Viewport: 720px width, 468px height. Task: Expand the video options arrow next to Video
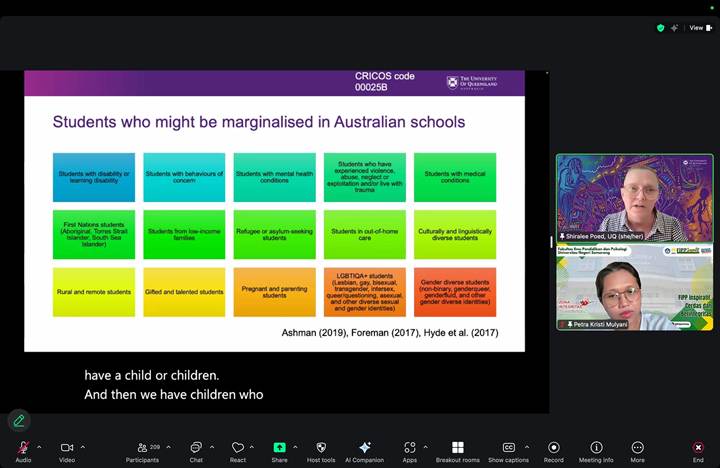coord(83,447)
